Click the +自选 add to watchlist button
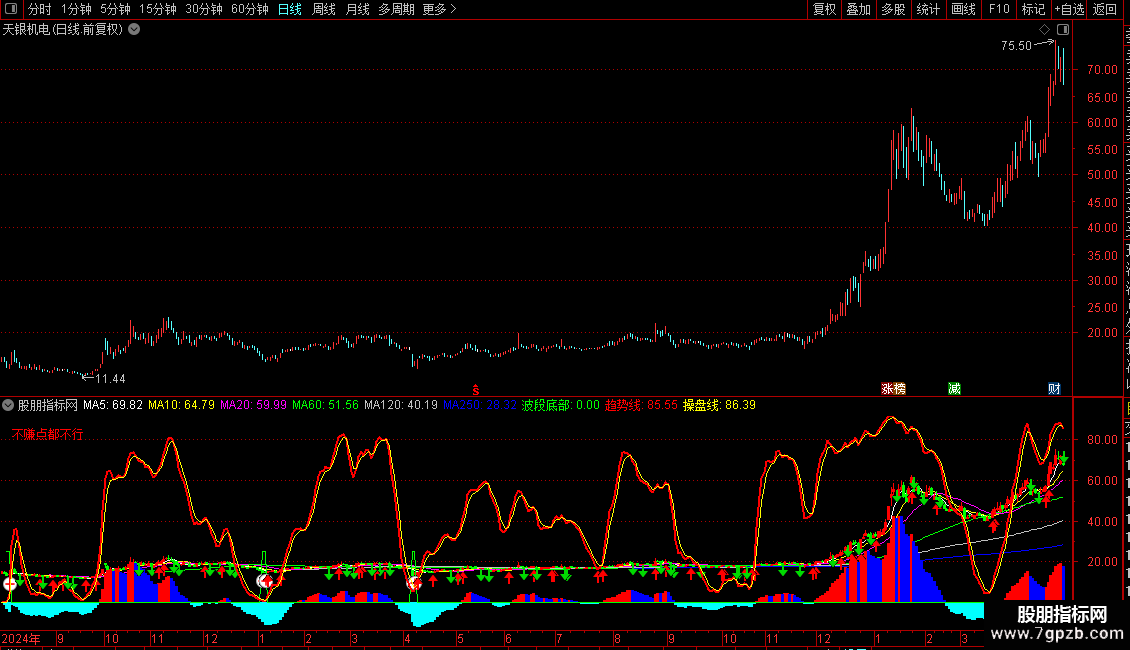The width and height of the screenshot is (1130, 650). point(1069,9)
